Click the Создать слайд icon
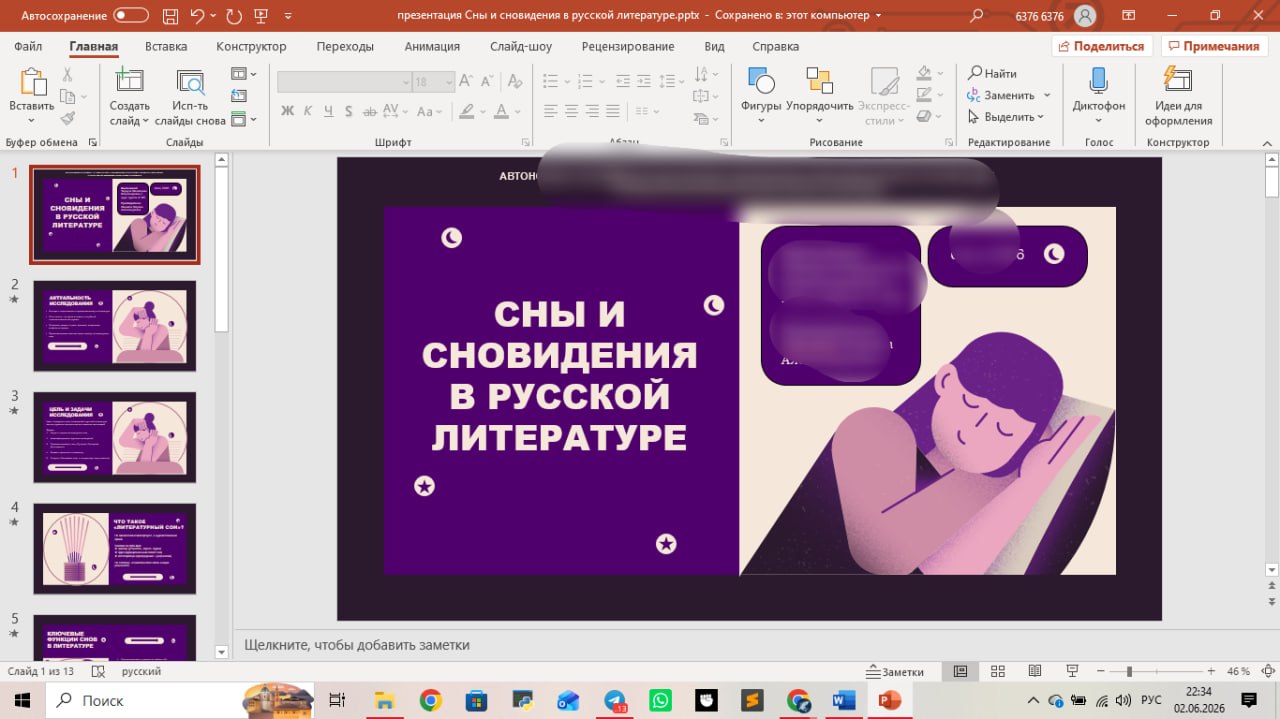The height and width of the screenshot is (719, 1280). pyautogui.click(x=129, y=82)
